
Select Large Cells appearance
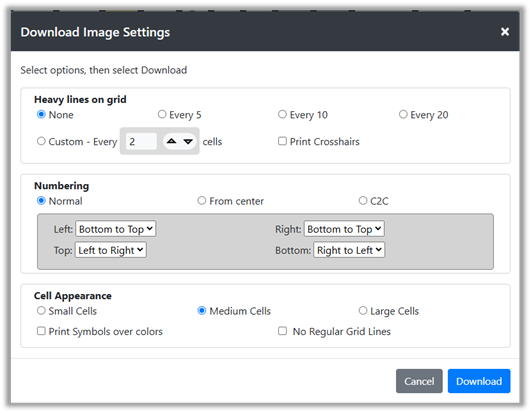(363, 310)
